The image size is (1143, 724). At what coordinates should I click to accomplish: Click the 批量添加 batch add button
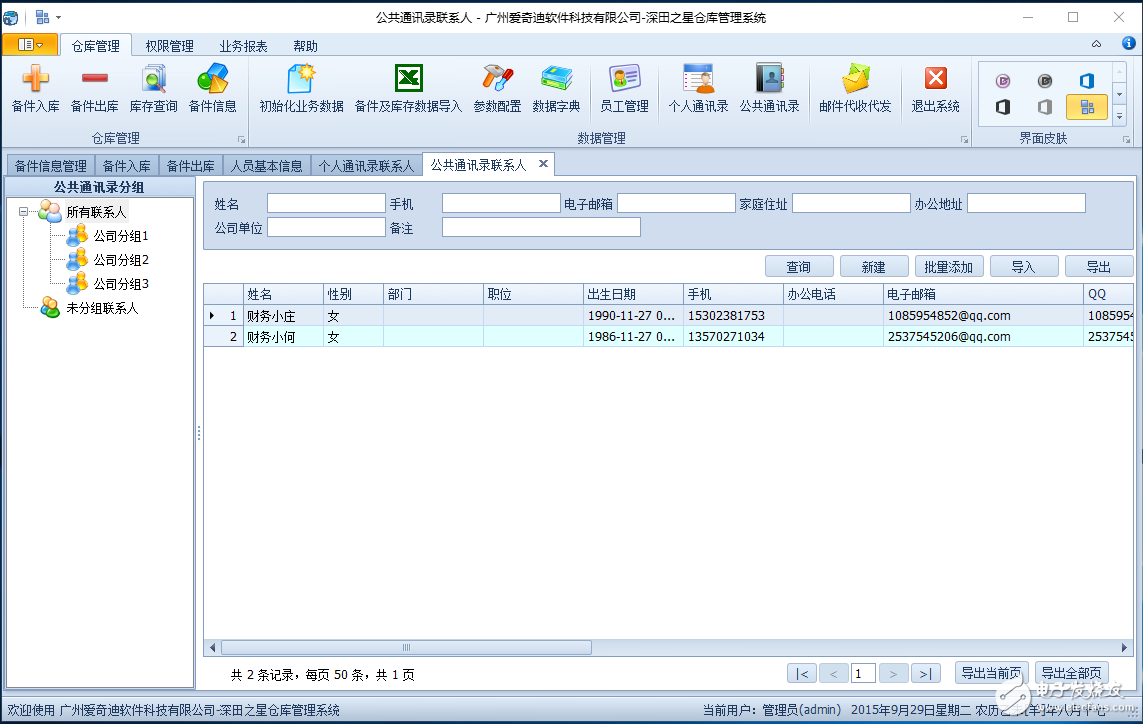coord(947,265)
